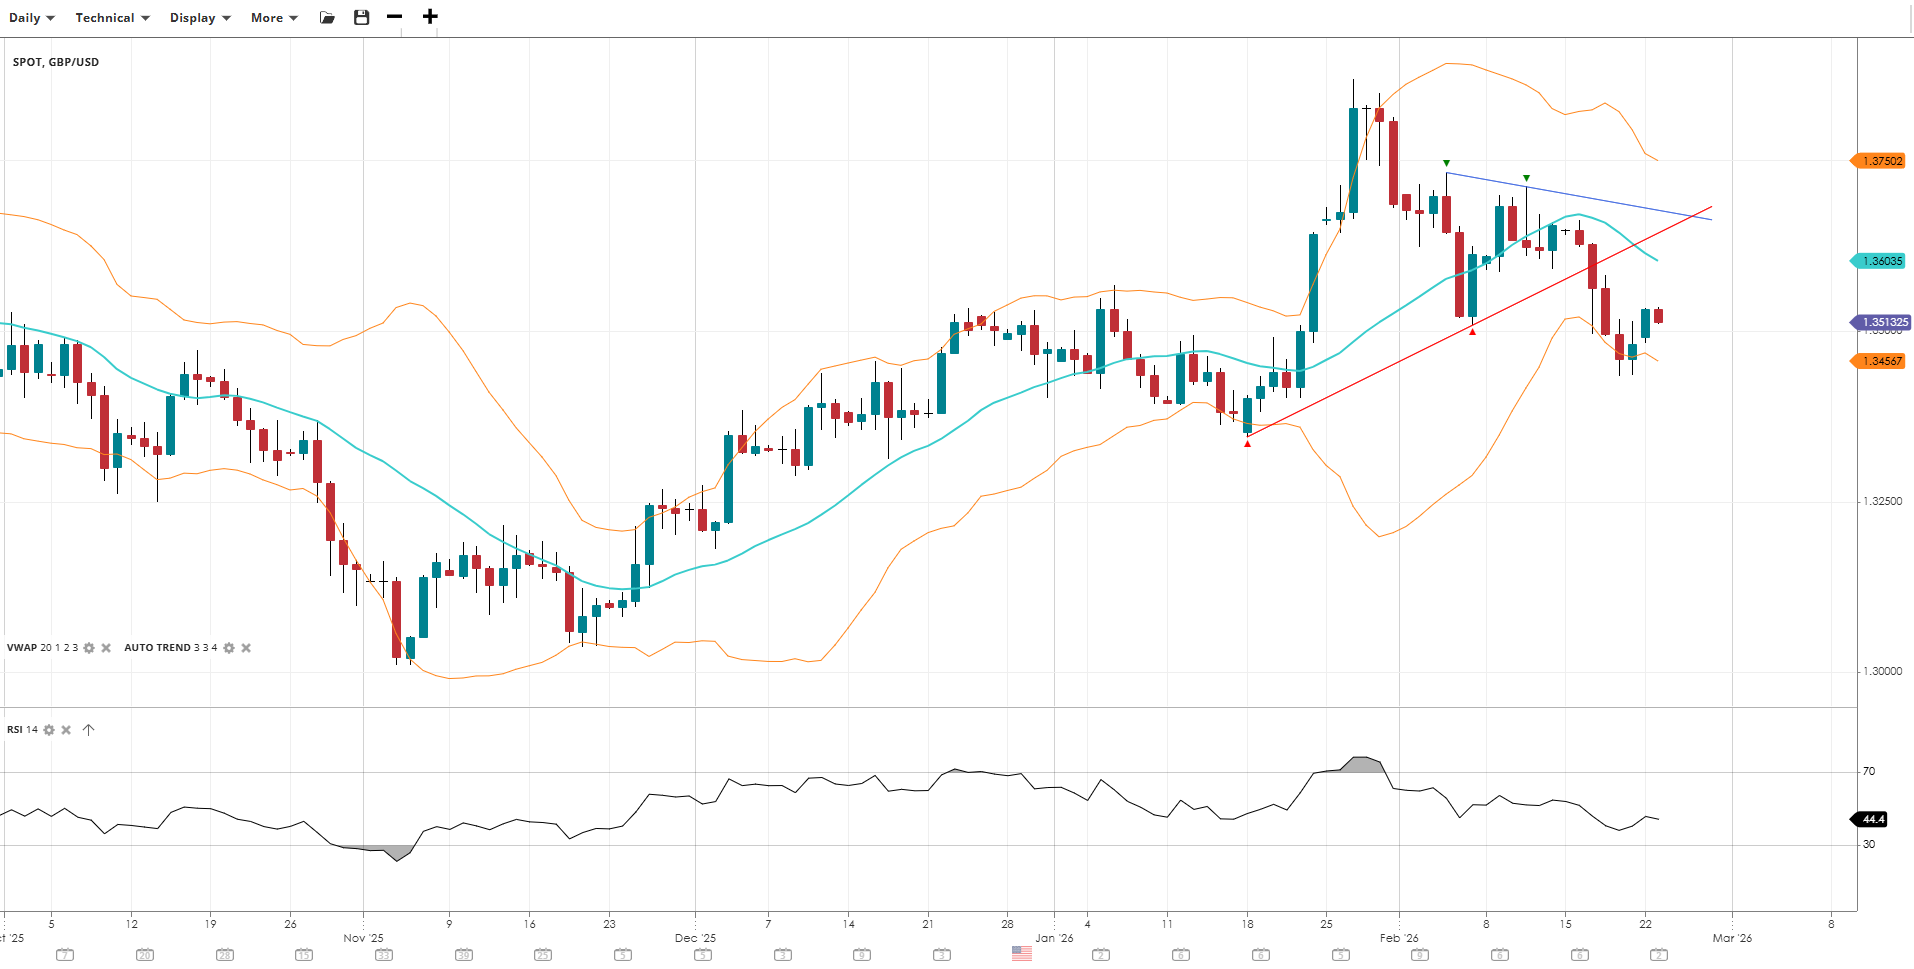Open the saved chart folder icon
Viewport: 1914px width, 969px height.
pyautogui.click(x=327, y=18)
